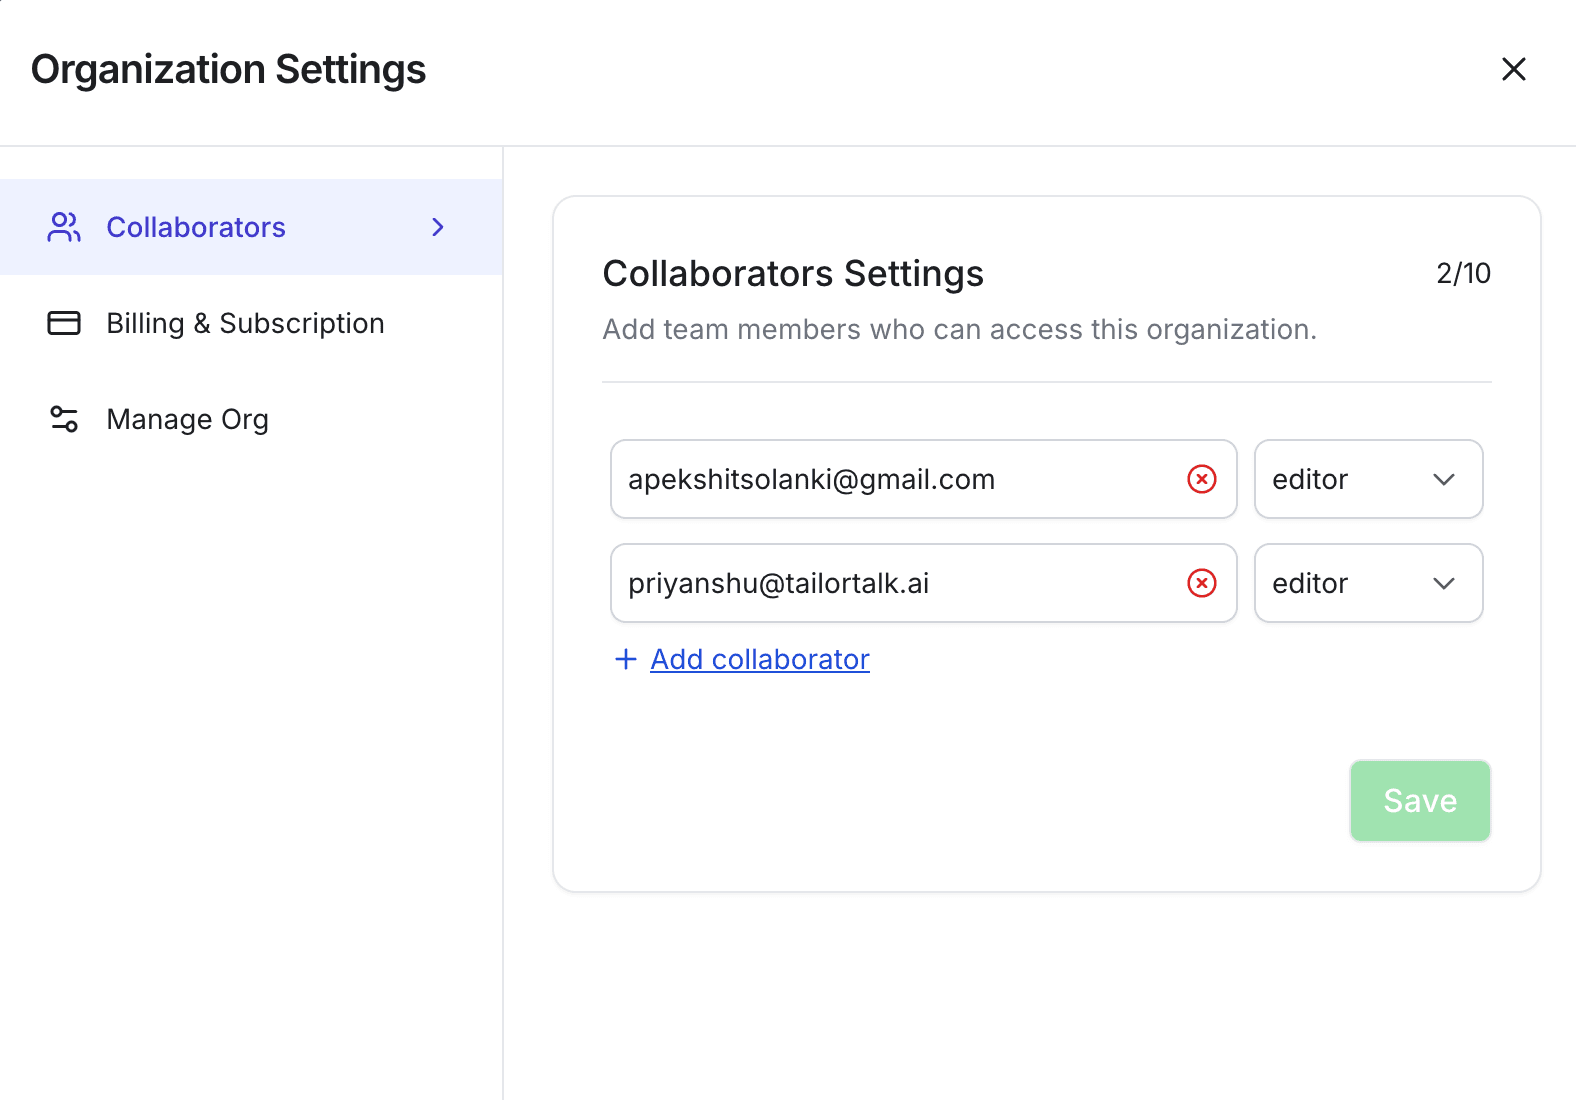The height and width of the screenshot is (1100, 1576).
Task: Open the Collaborators section
Action: pyautogui.click(x=251, y=227)
